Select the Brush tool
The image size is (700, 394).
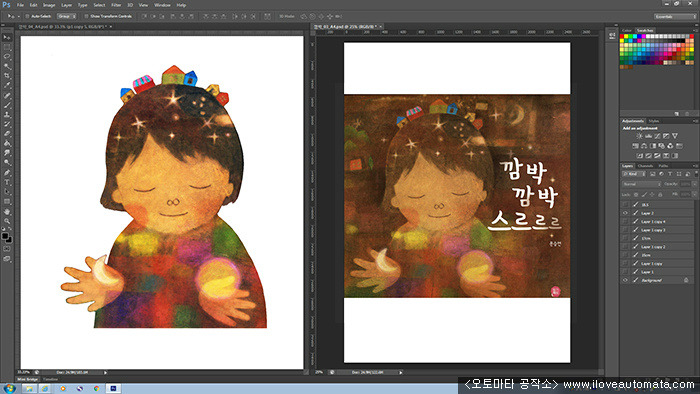coord(7,105)
